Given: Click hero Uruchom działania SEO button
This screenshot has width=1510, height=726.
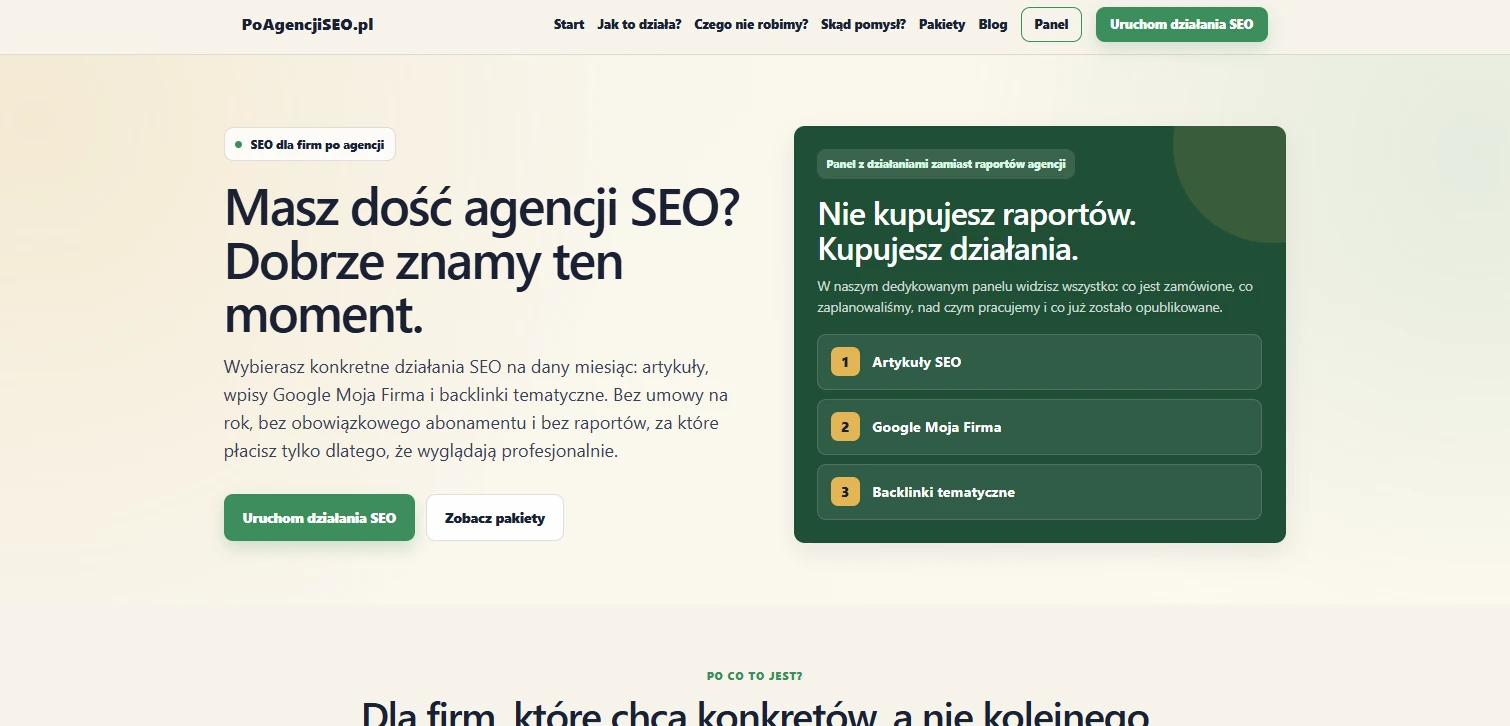Looking at the screenshot, I should 319,518.
